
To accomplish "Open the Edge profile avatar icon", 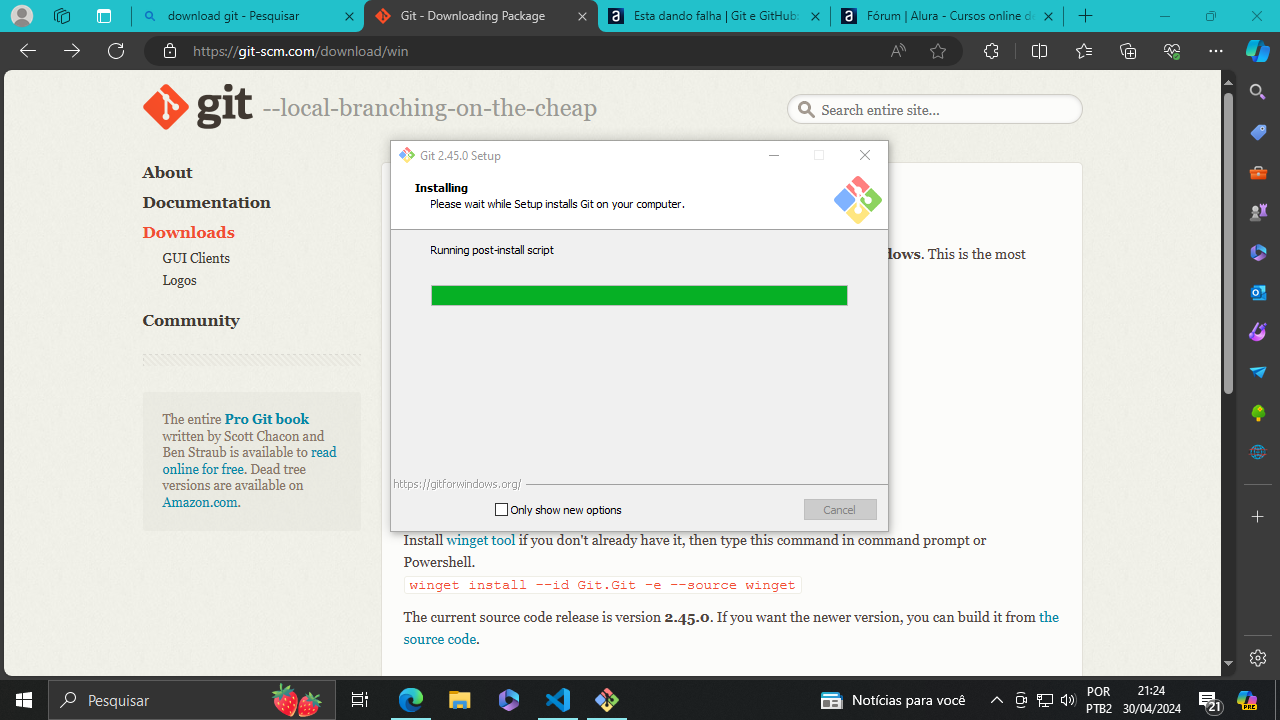I will [x=21, y=16].
